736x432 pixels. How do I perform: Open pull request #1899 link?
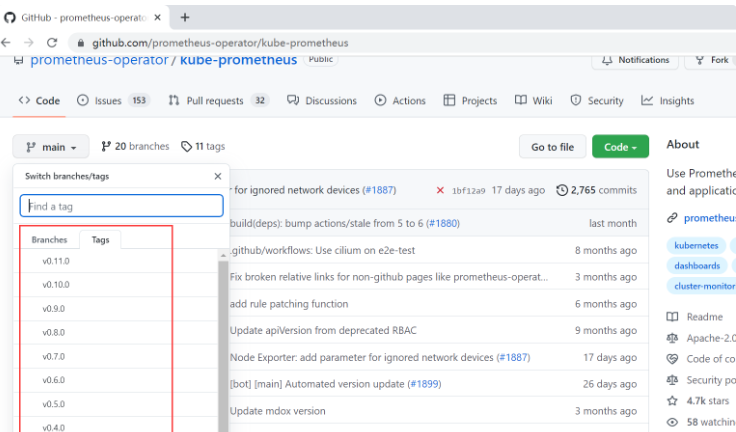click(424, 384)
